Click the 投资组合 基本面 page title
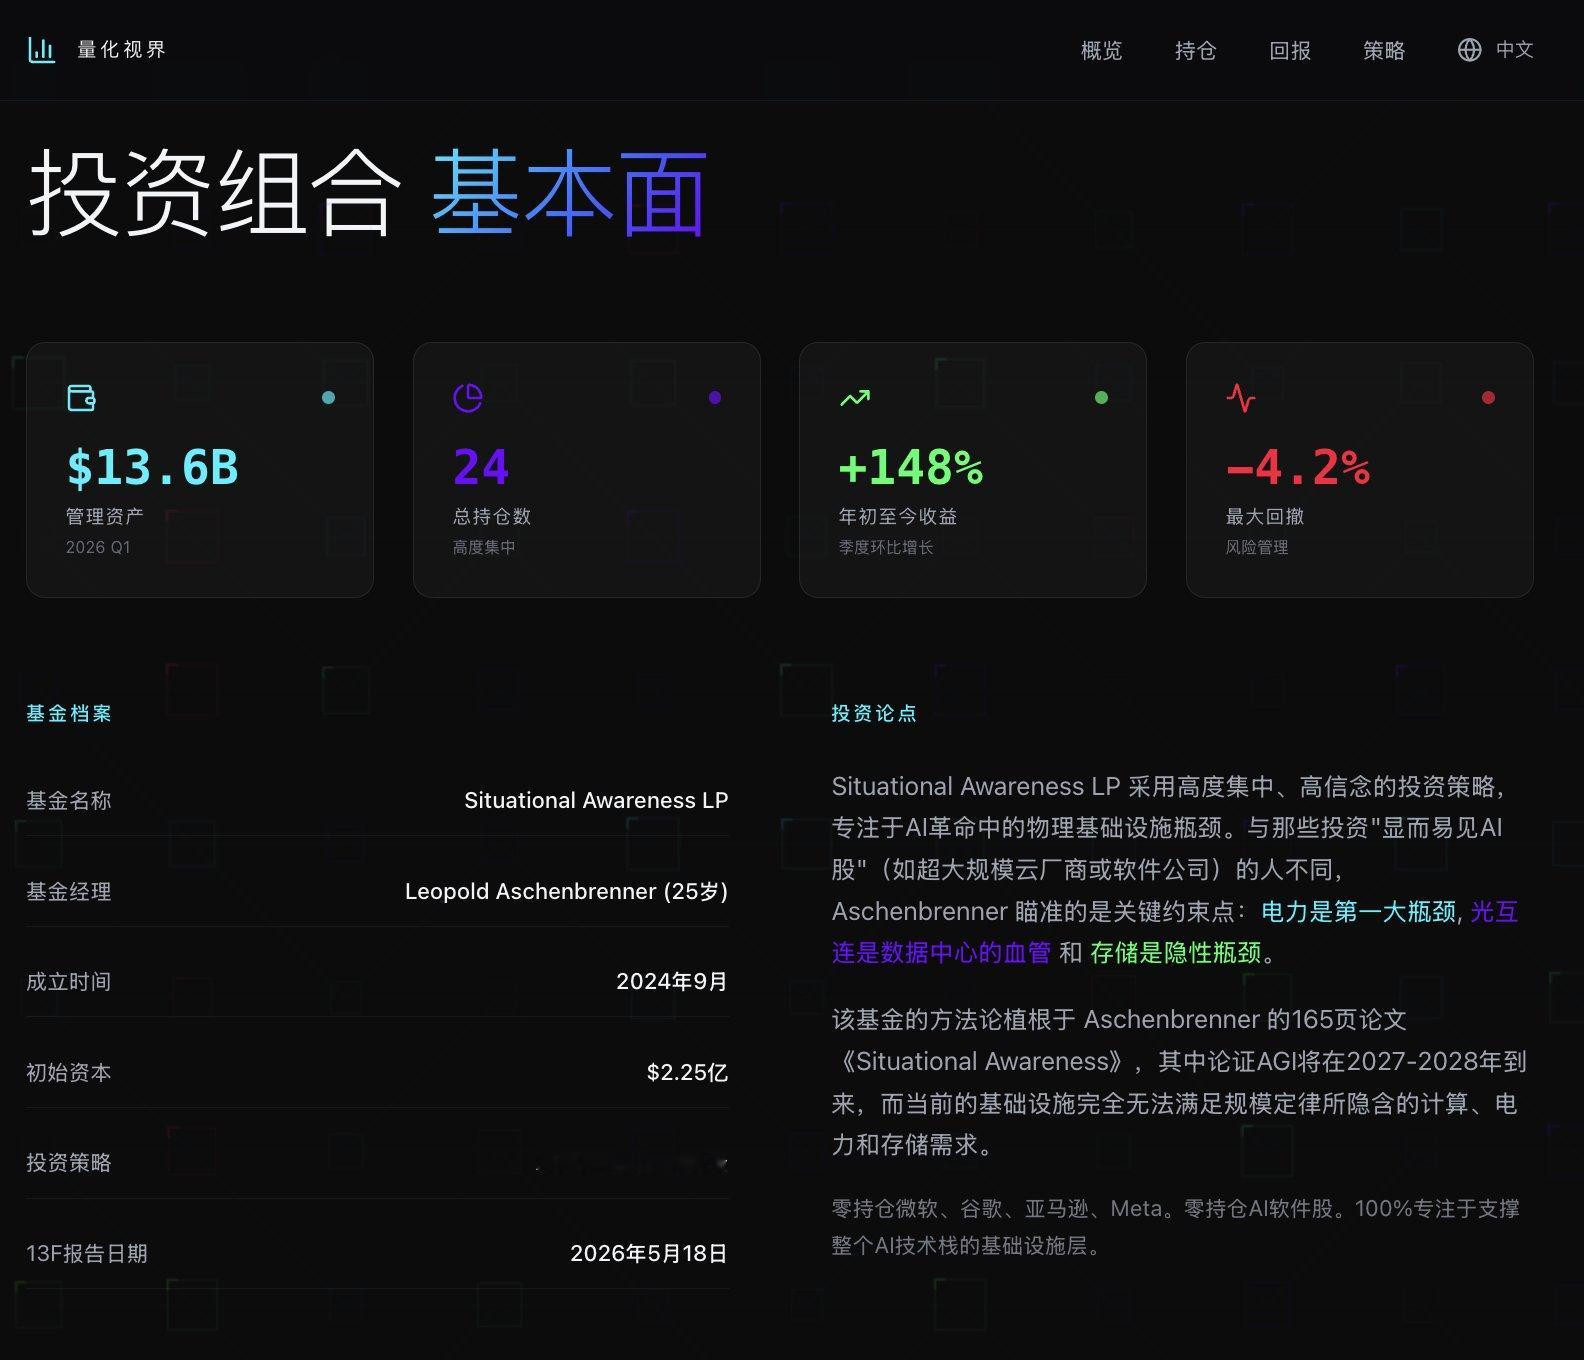1584x1360 pixels. [368, 193]
